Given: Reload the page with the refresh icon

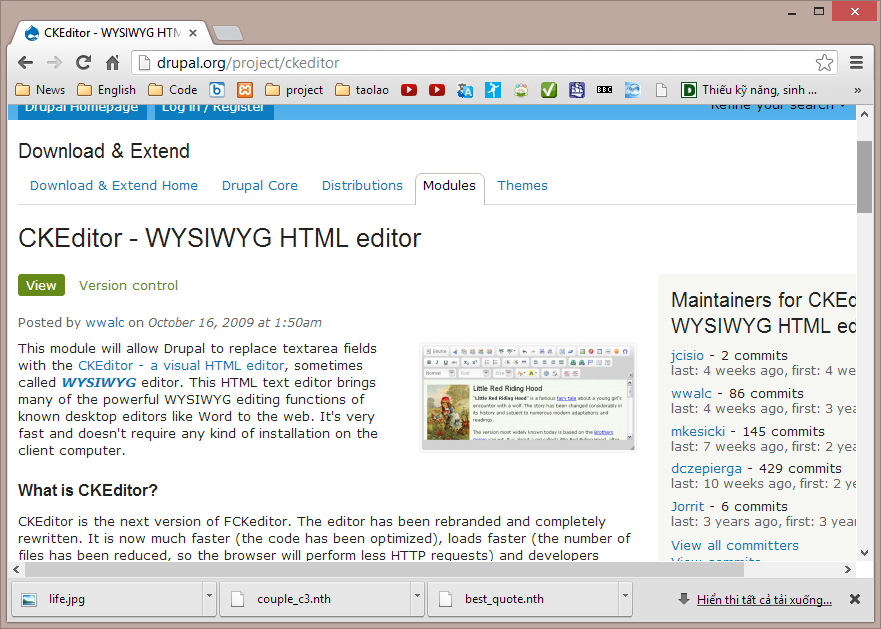Looking at the screenshot, I should 83,62.
